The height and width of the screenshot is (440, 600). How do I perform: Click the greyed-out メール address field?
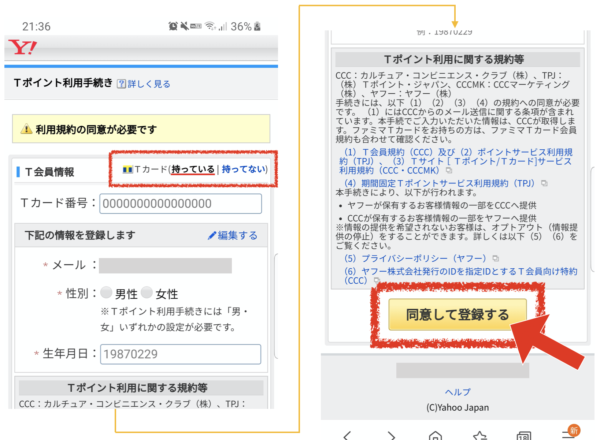pos(165,266)
